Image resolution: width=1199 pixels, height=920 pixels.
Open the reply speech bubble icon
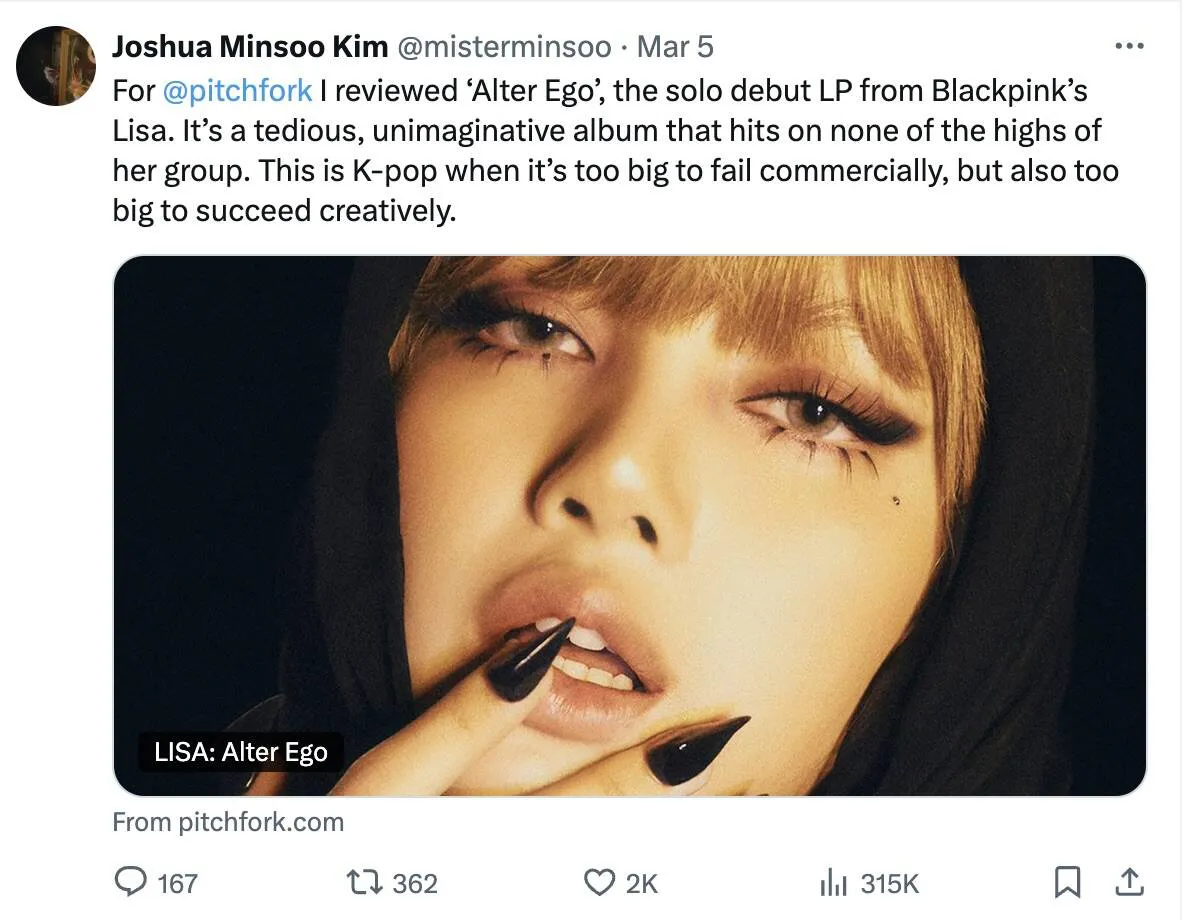pos(130,881)
